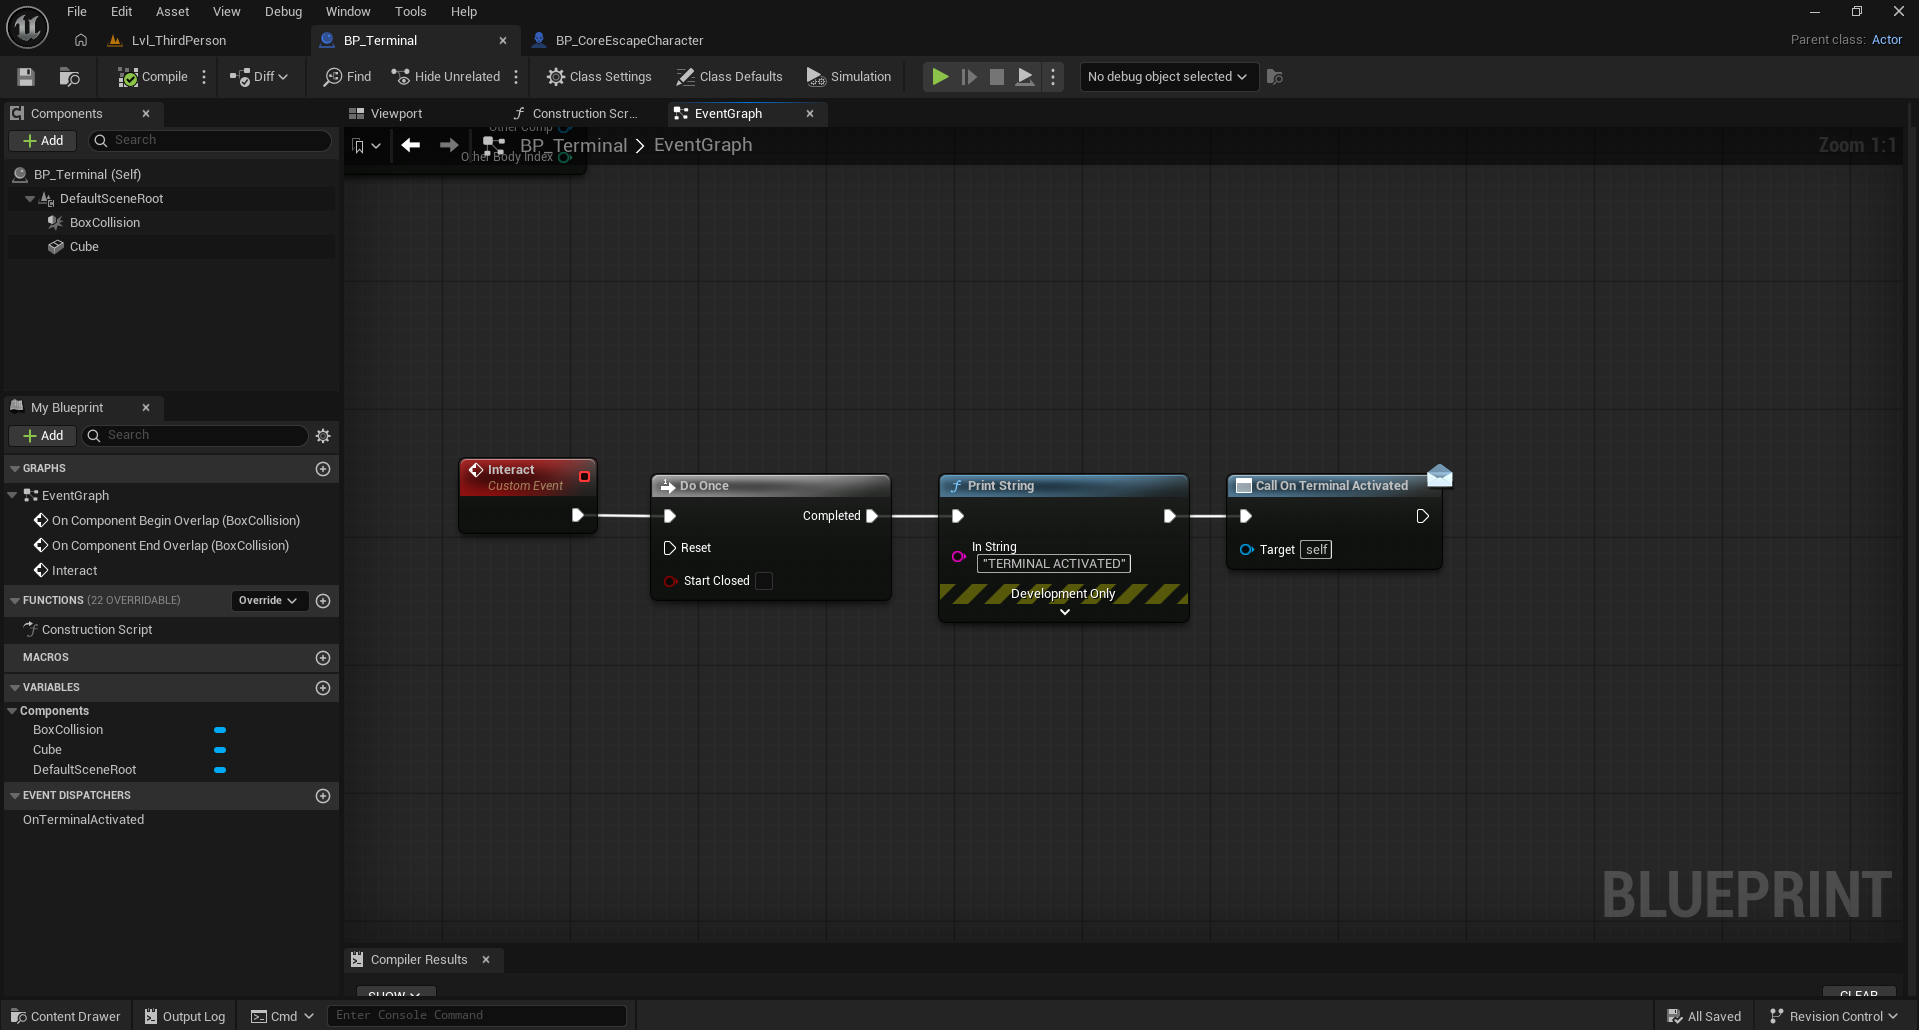The width and height of the screenshot is (1919, 1030).
Task: Add a new event dispatcher with plus icon
Action: pos(323,796)
